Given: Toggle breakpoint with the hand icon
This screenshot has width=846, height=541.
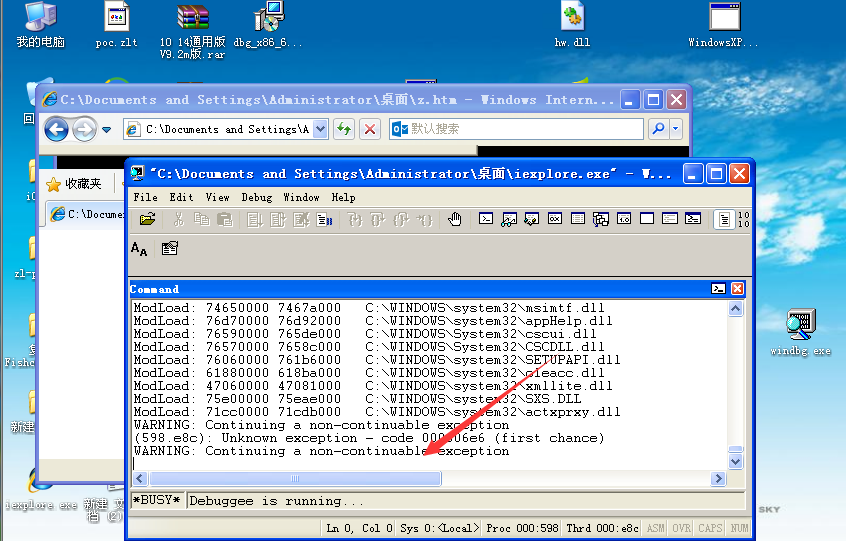Looking at the screenshot, I should [x=455, y=219].
